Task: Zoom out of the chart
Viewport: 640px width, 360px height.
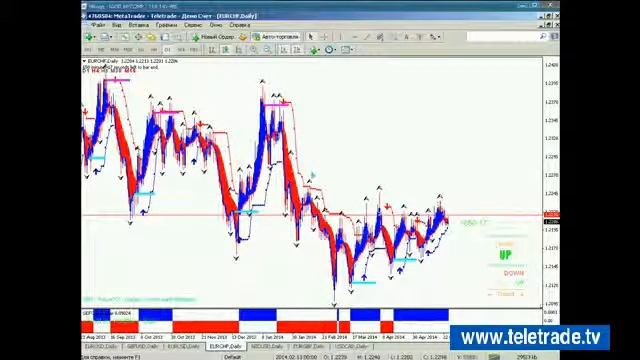Action: tap(267, 49)
